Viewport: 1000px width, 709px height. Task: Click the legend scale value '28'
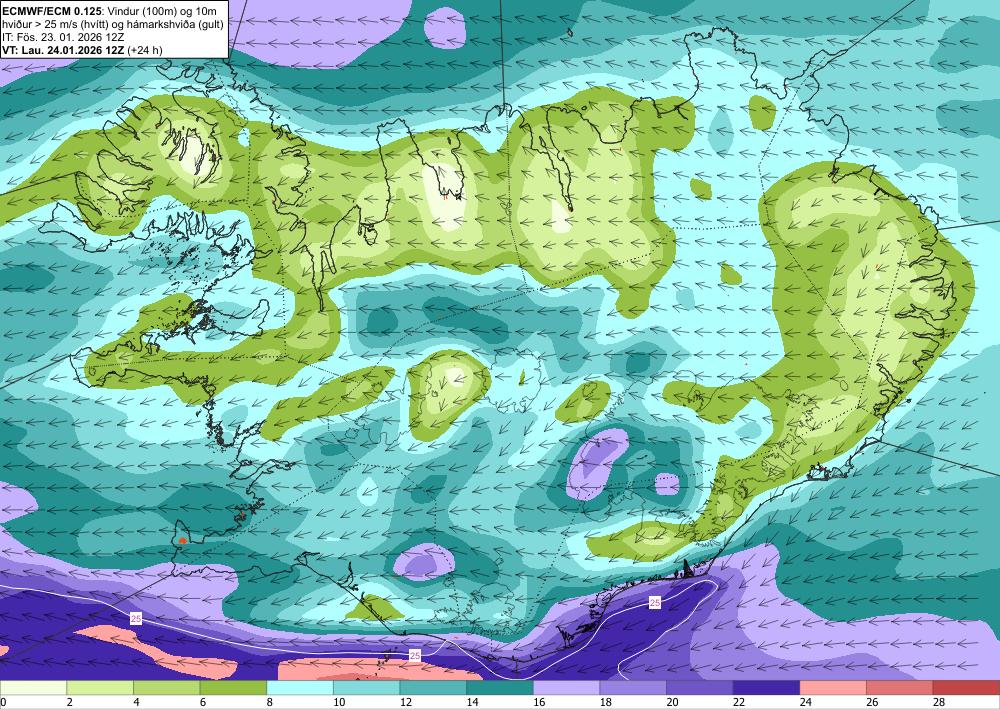click(939, 702)
